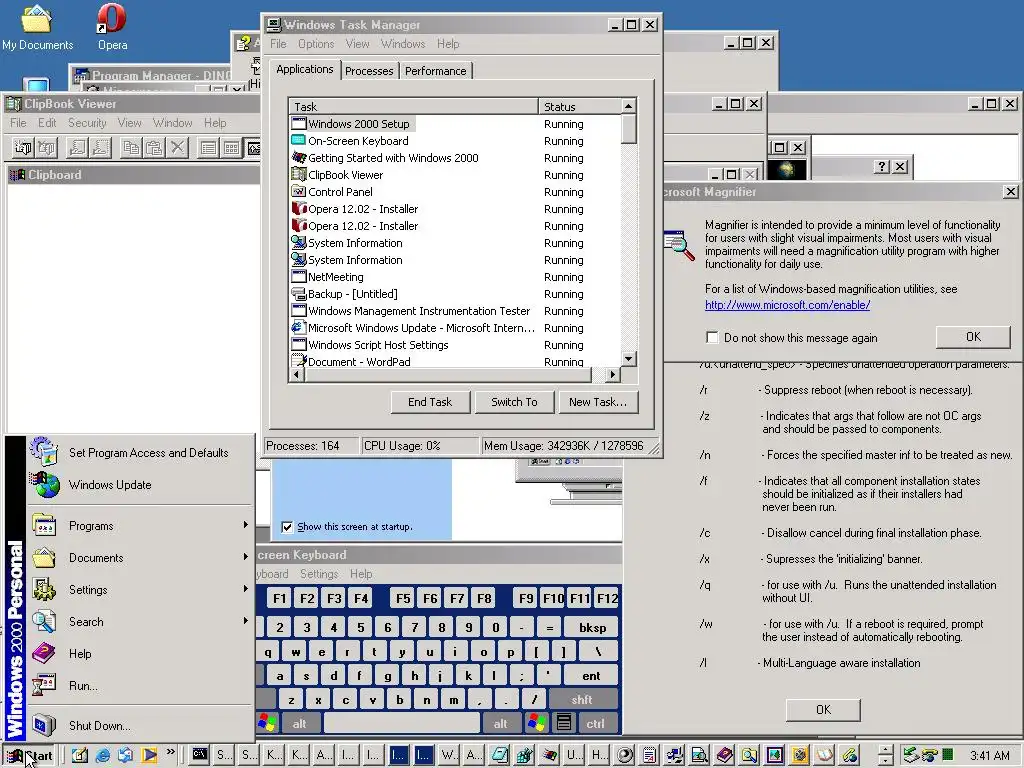Click Show Desktop icon in Quick Launch
1024x768 pixels.
click(80, 756)
